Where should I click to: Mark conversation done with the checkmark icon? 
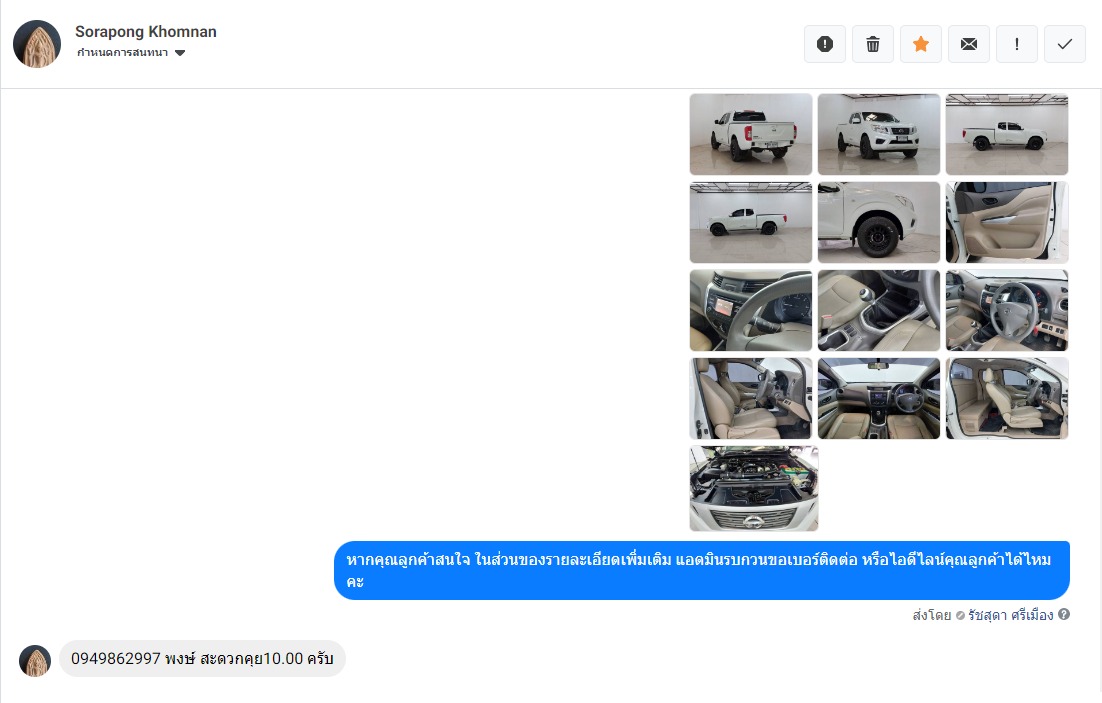[1065, 44]
